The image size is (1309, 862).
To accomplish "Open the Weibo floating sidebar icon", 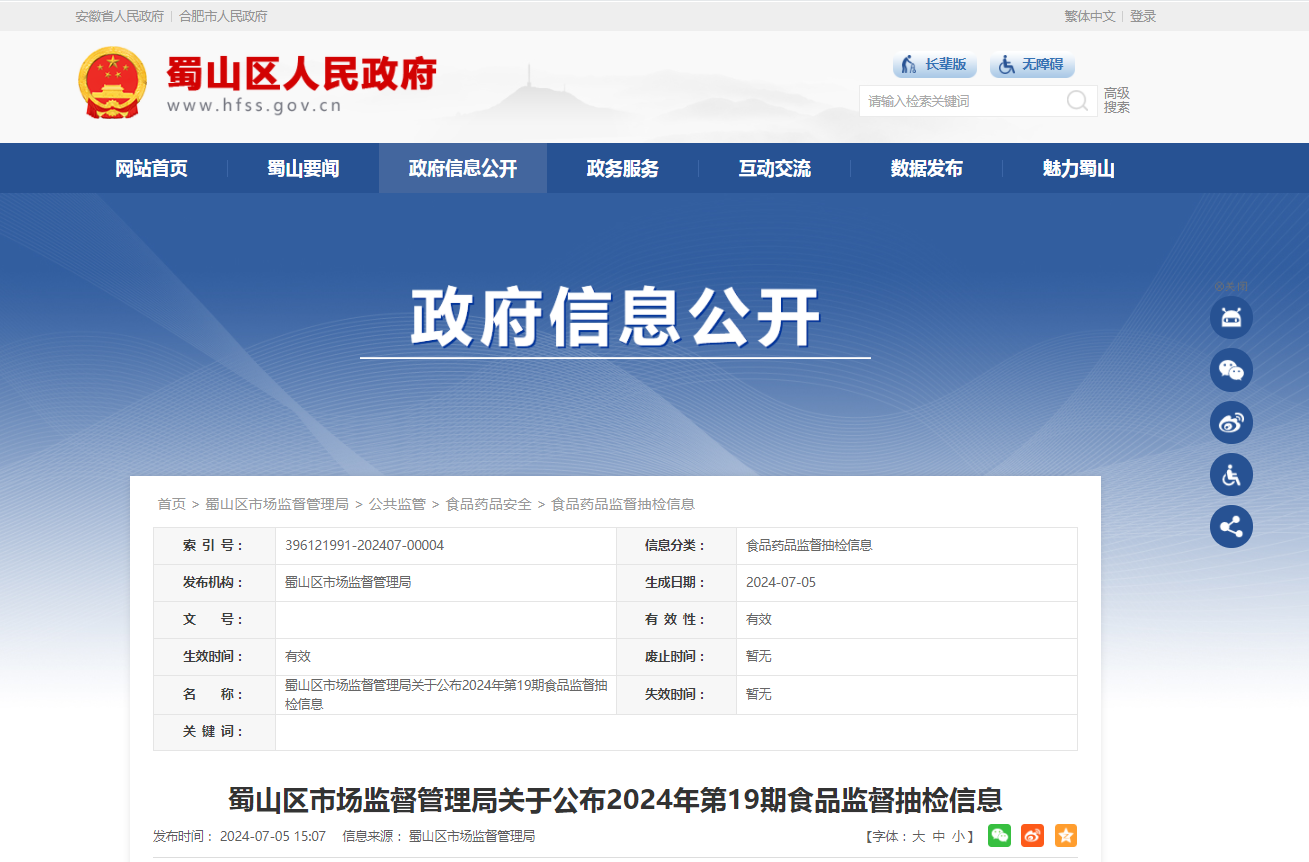I will click(1231, 423).
